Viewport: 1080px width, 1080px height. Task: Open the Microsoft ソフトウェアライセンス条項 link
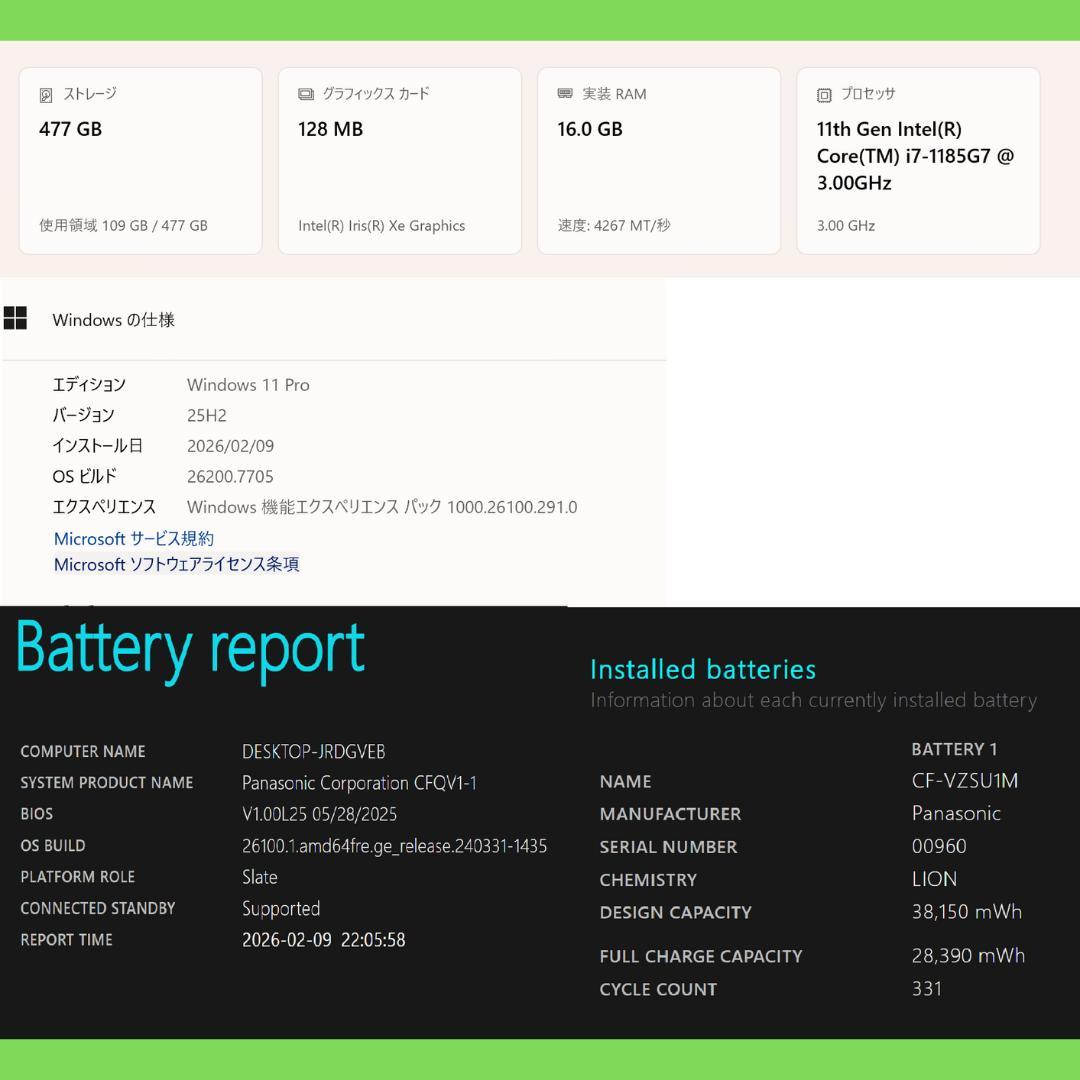176,564
